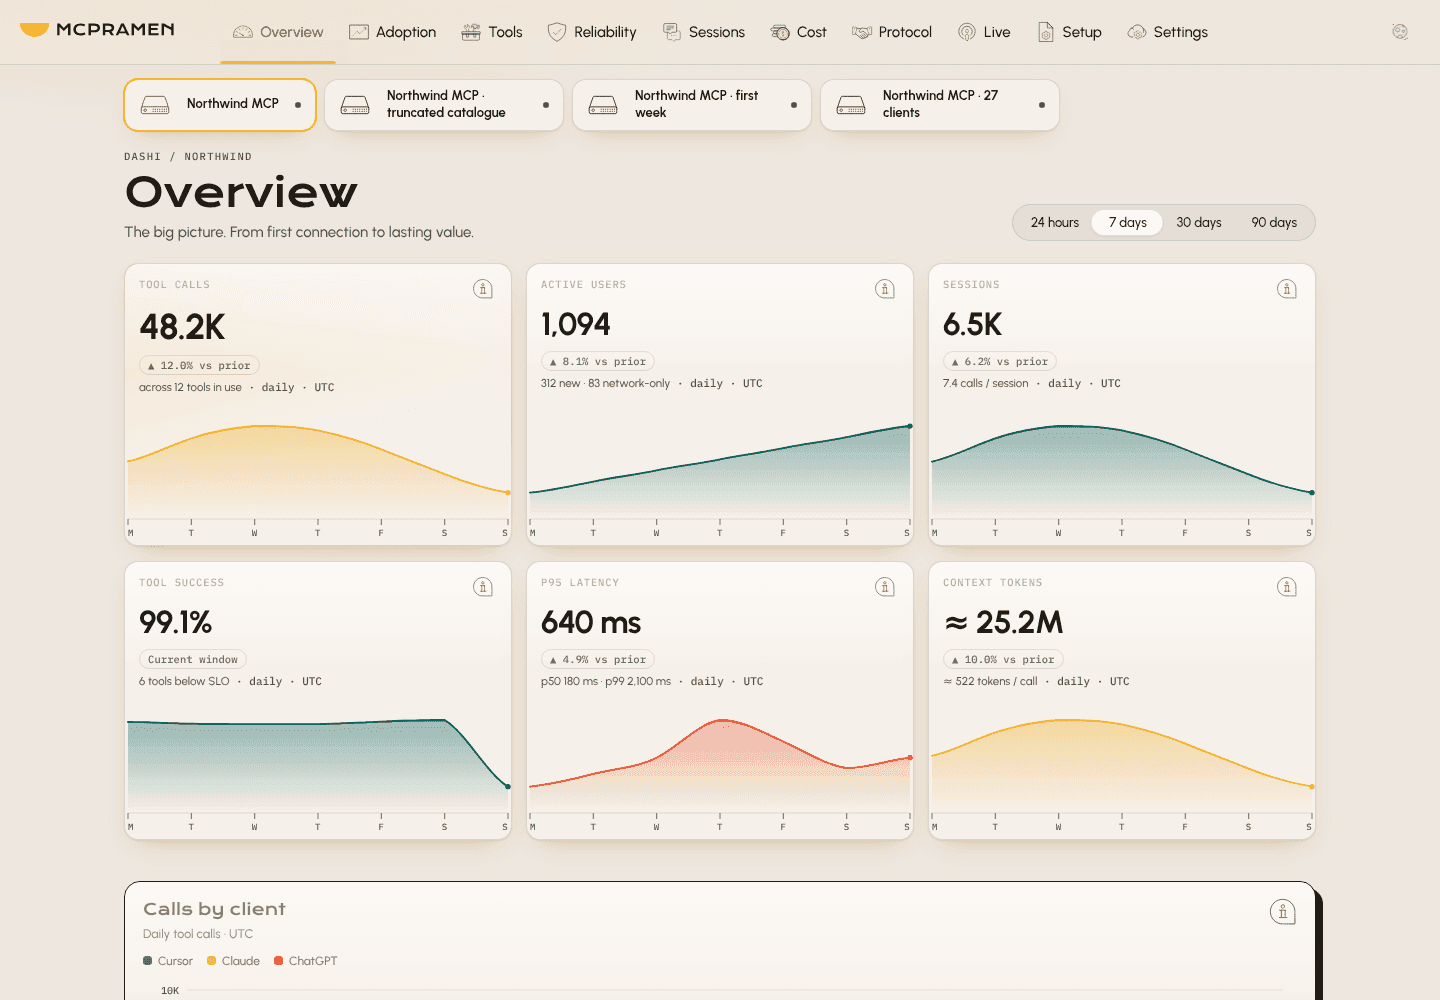Screen dimensions: 1440x1000
Task: Select the 30 days range
Action: [x=1199, y=222]
